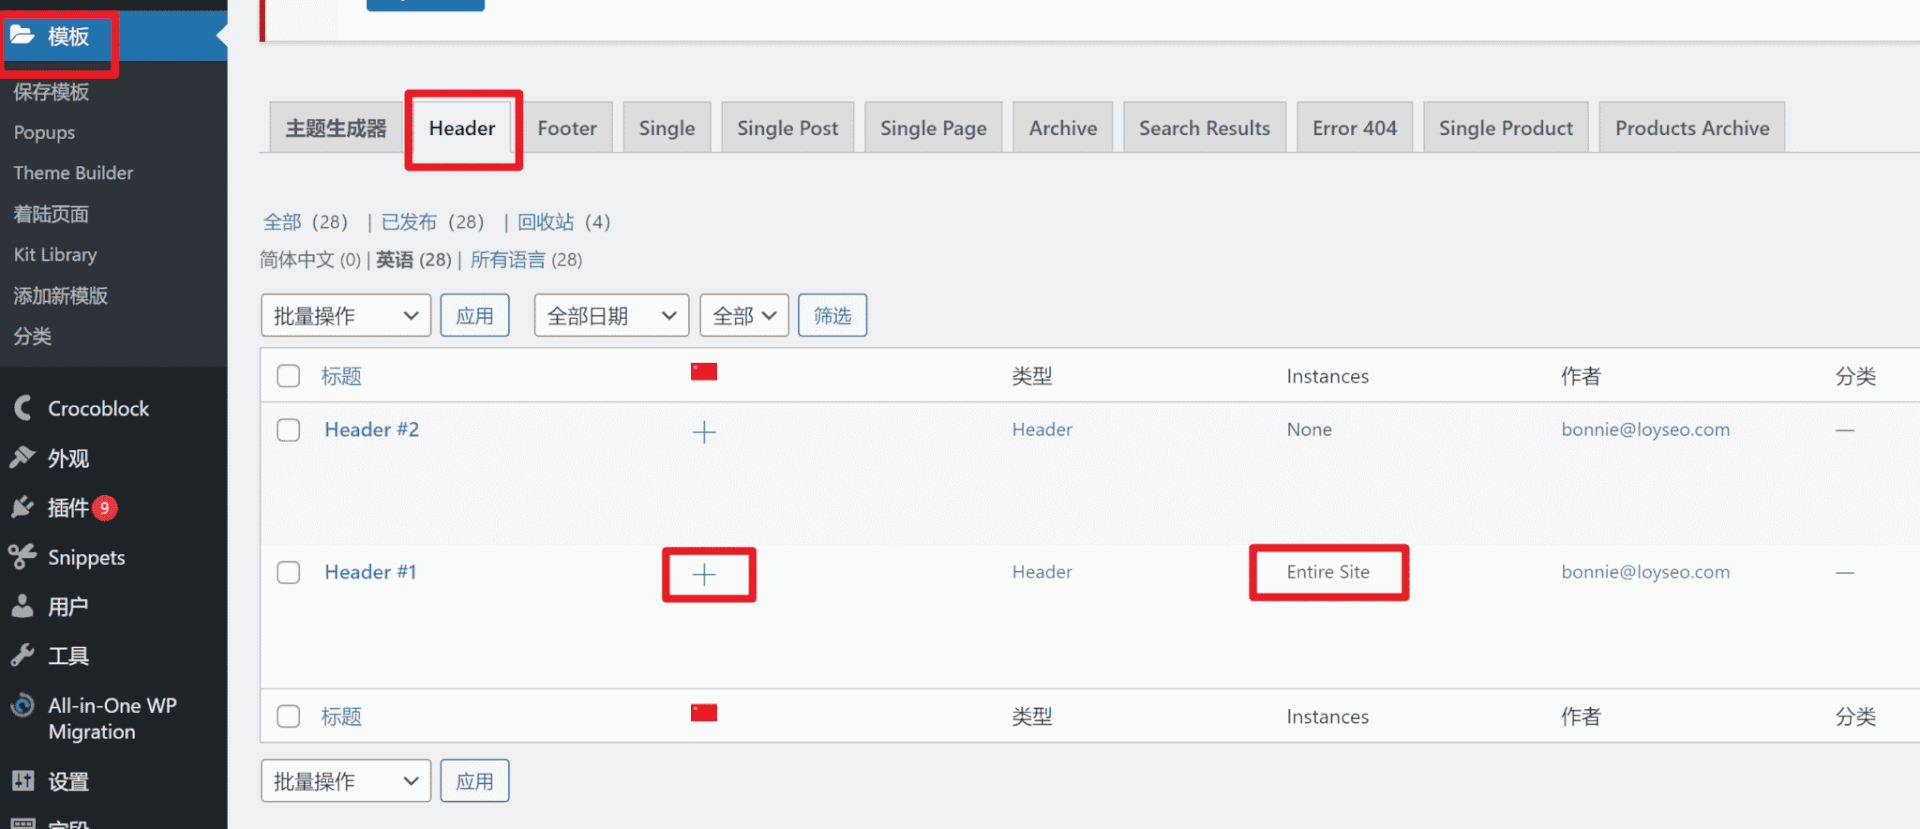The width and height of the screenshot is (1920, 829).
Task: Open the top 批量操作 bulk actions dropdown
Action: (x=345, y=316)
